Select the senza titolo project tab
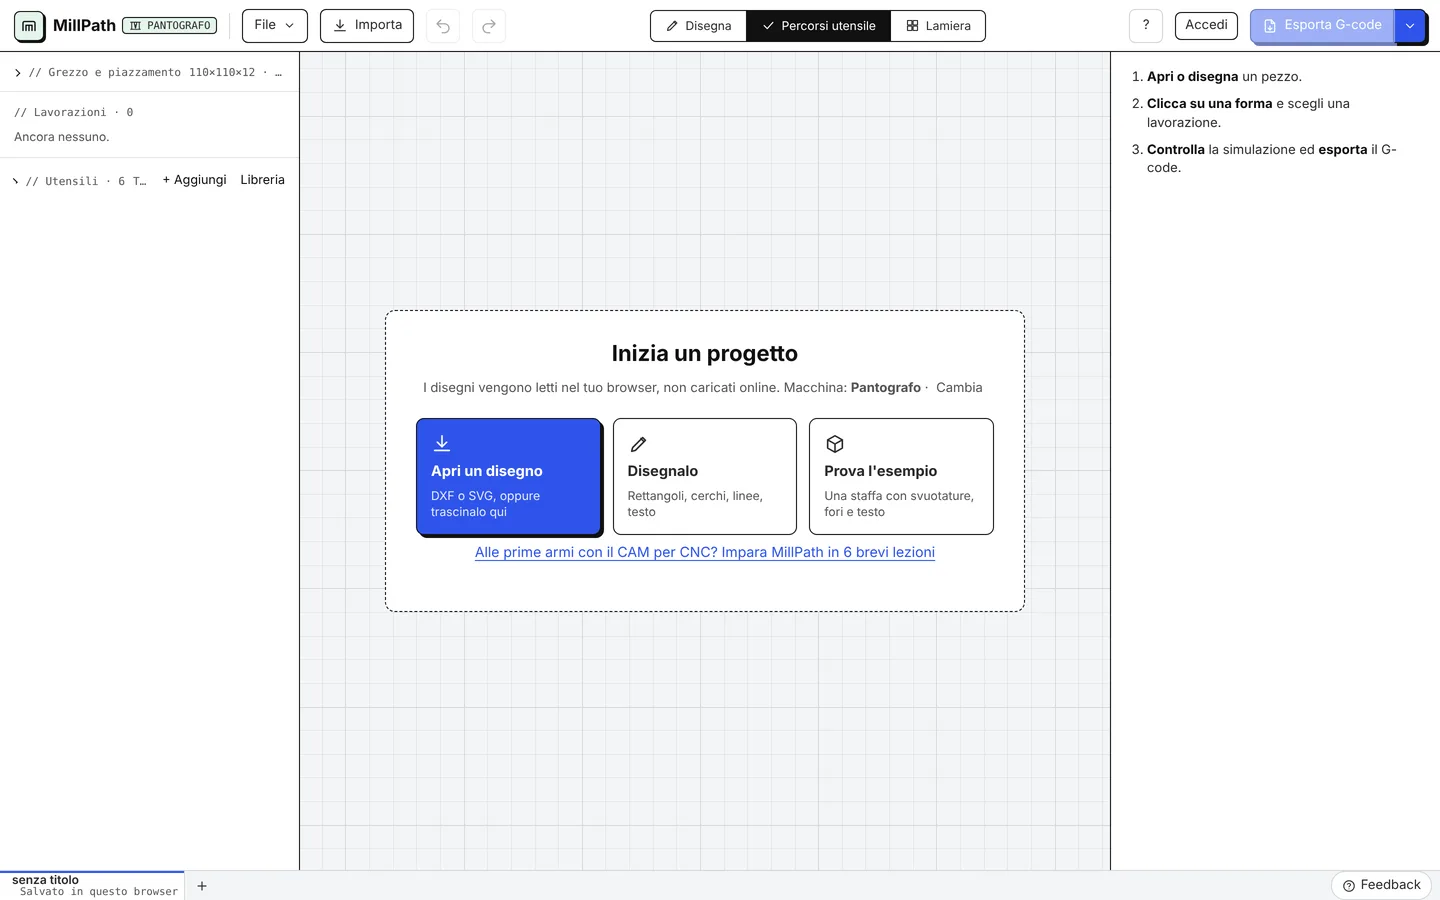This screenshot has height=900, width=1440. [92, 885]
